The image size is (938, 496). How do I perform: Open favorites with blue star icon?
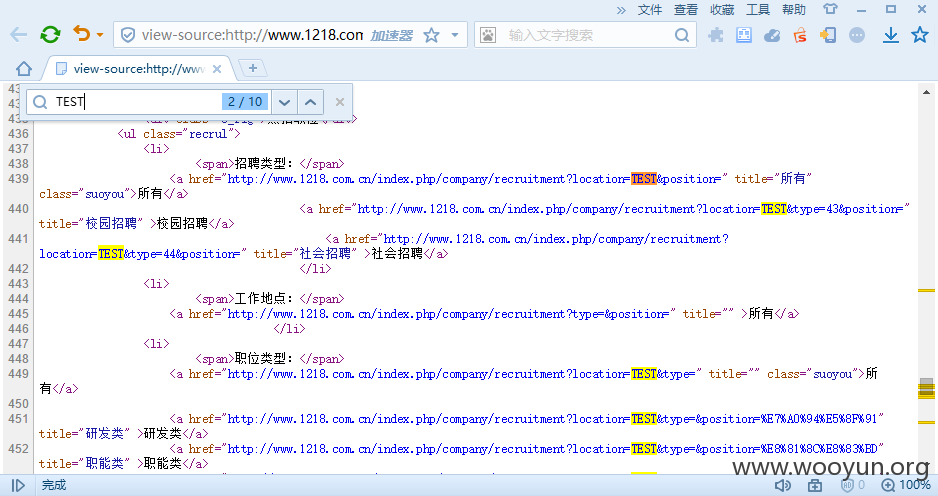point(920,35)
